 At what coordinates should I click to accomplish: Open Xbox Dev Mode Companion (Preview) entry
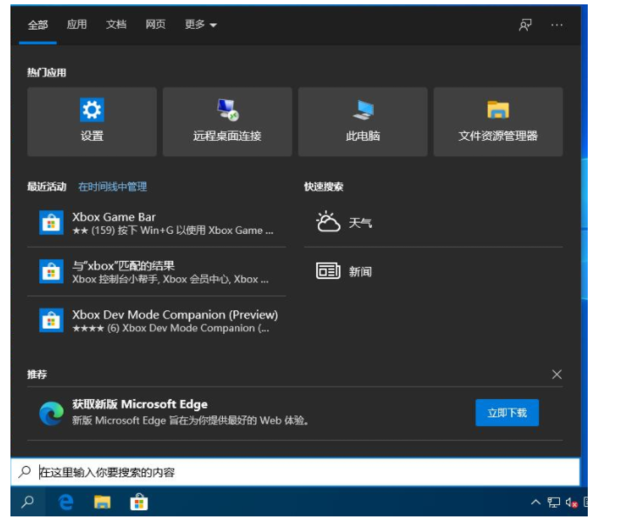tap(157, 320)
